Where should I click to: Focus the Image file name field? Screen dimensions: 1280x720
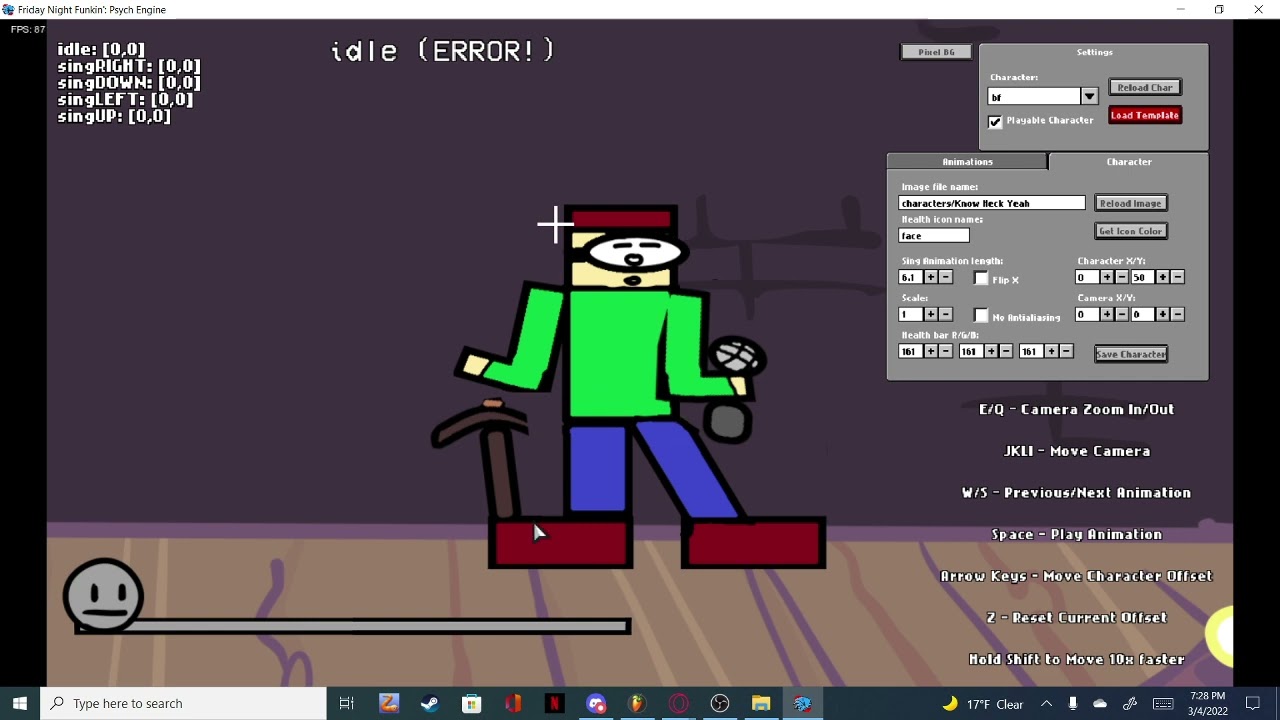pos(991,204)
